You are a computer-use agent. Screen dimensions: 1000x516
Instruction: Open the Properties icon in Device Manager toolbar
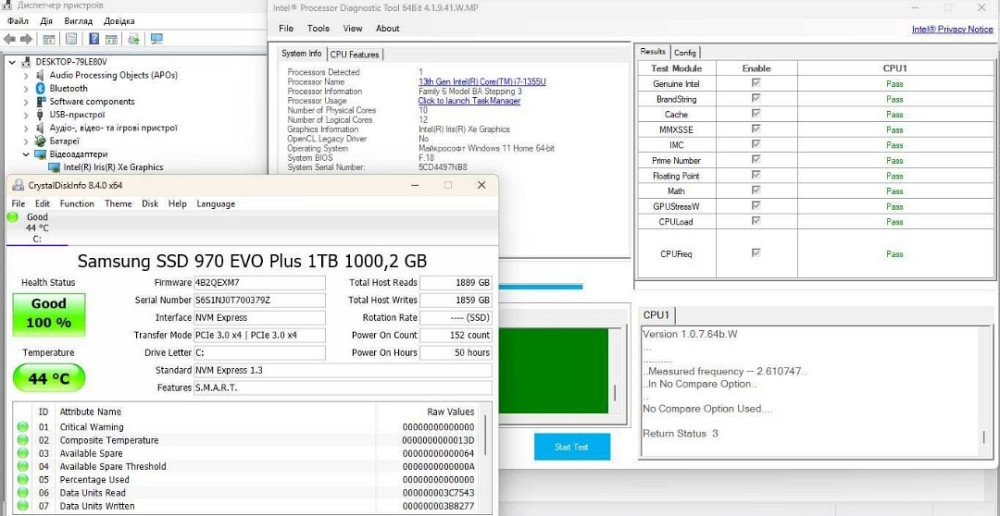71,39
